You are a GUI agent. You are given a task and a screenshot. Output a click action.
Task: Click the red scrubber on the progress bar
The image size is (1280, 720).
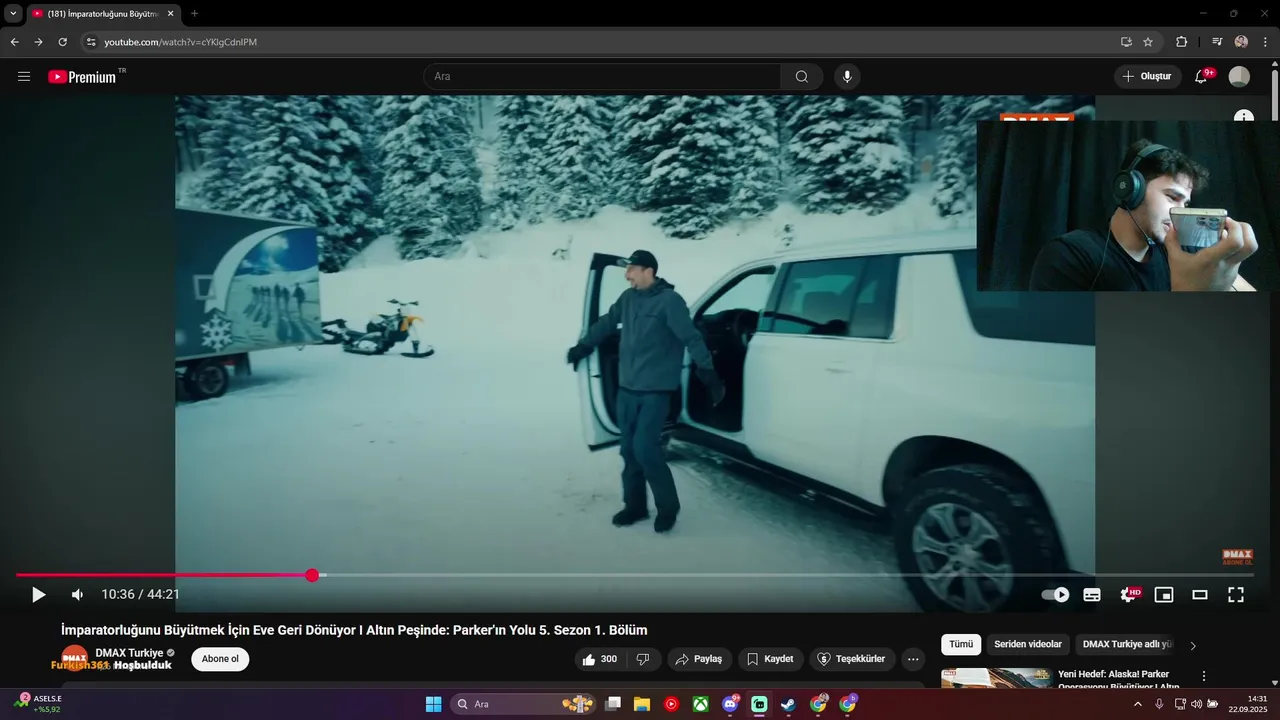tap(312, 575)
